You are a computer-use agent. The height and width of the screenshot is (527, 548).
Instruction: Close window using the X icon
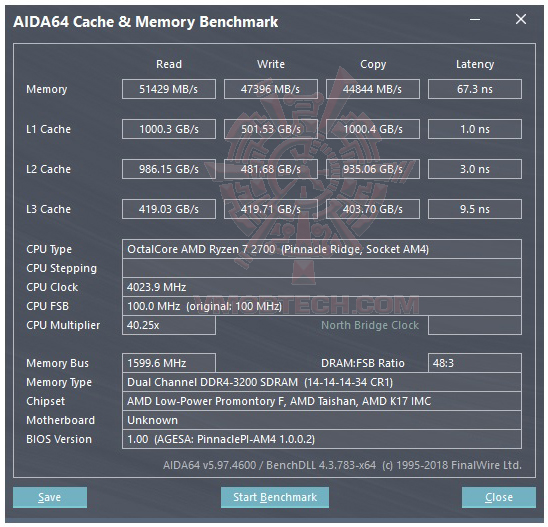pyautogui.click(x=521, y=19)
